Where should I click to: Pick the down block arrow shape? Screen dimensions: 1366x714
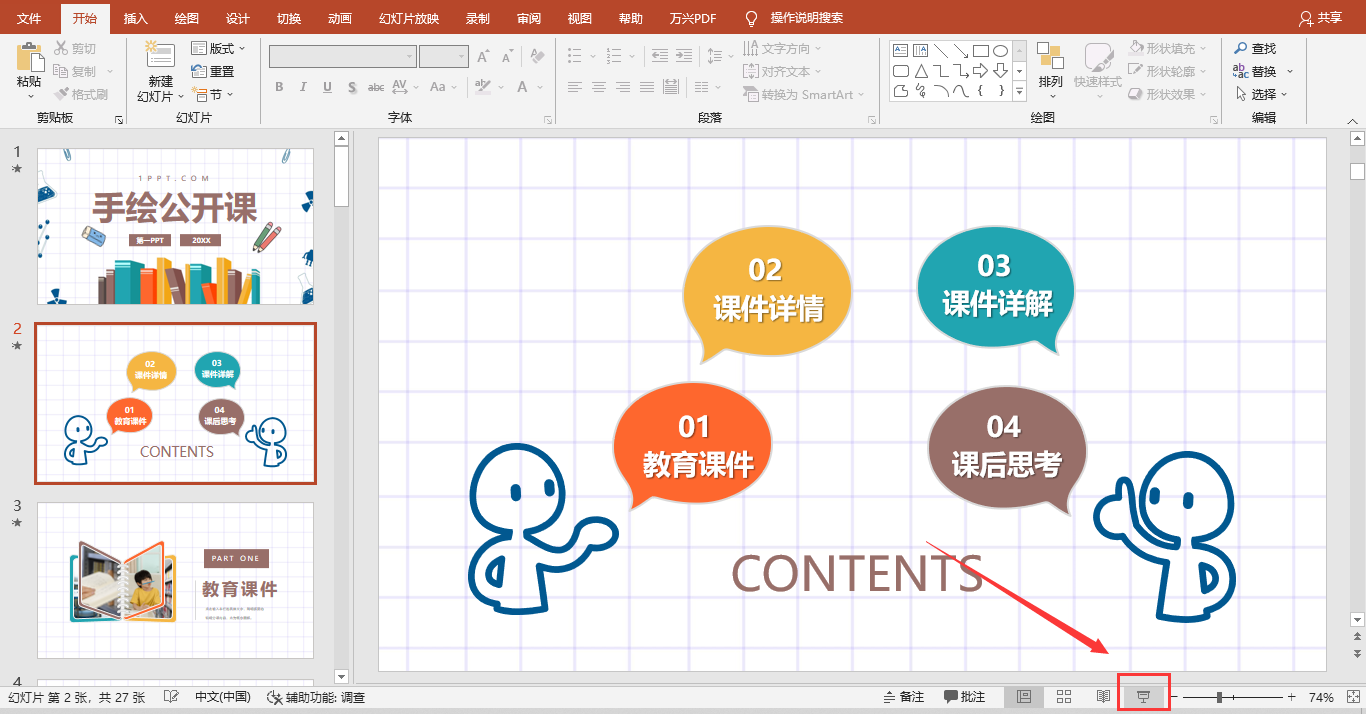1000,71
